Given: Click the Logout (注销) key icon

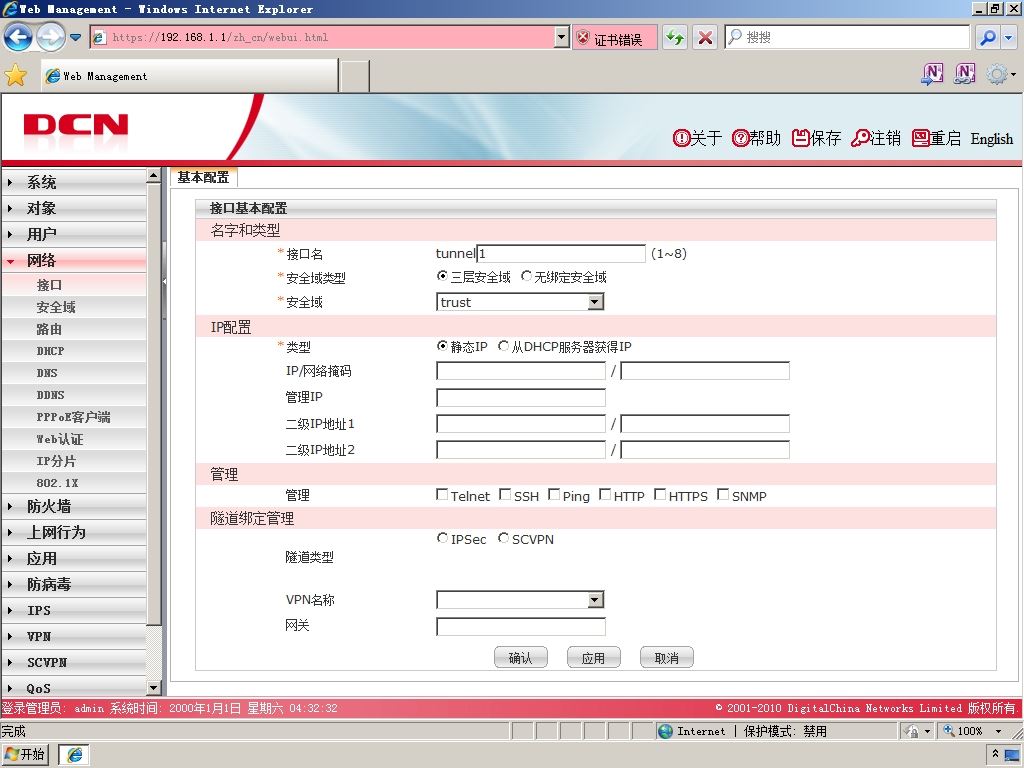Looking at the screenshot, I should [861, 138].
